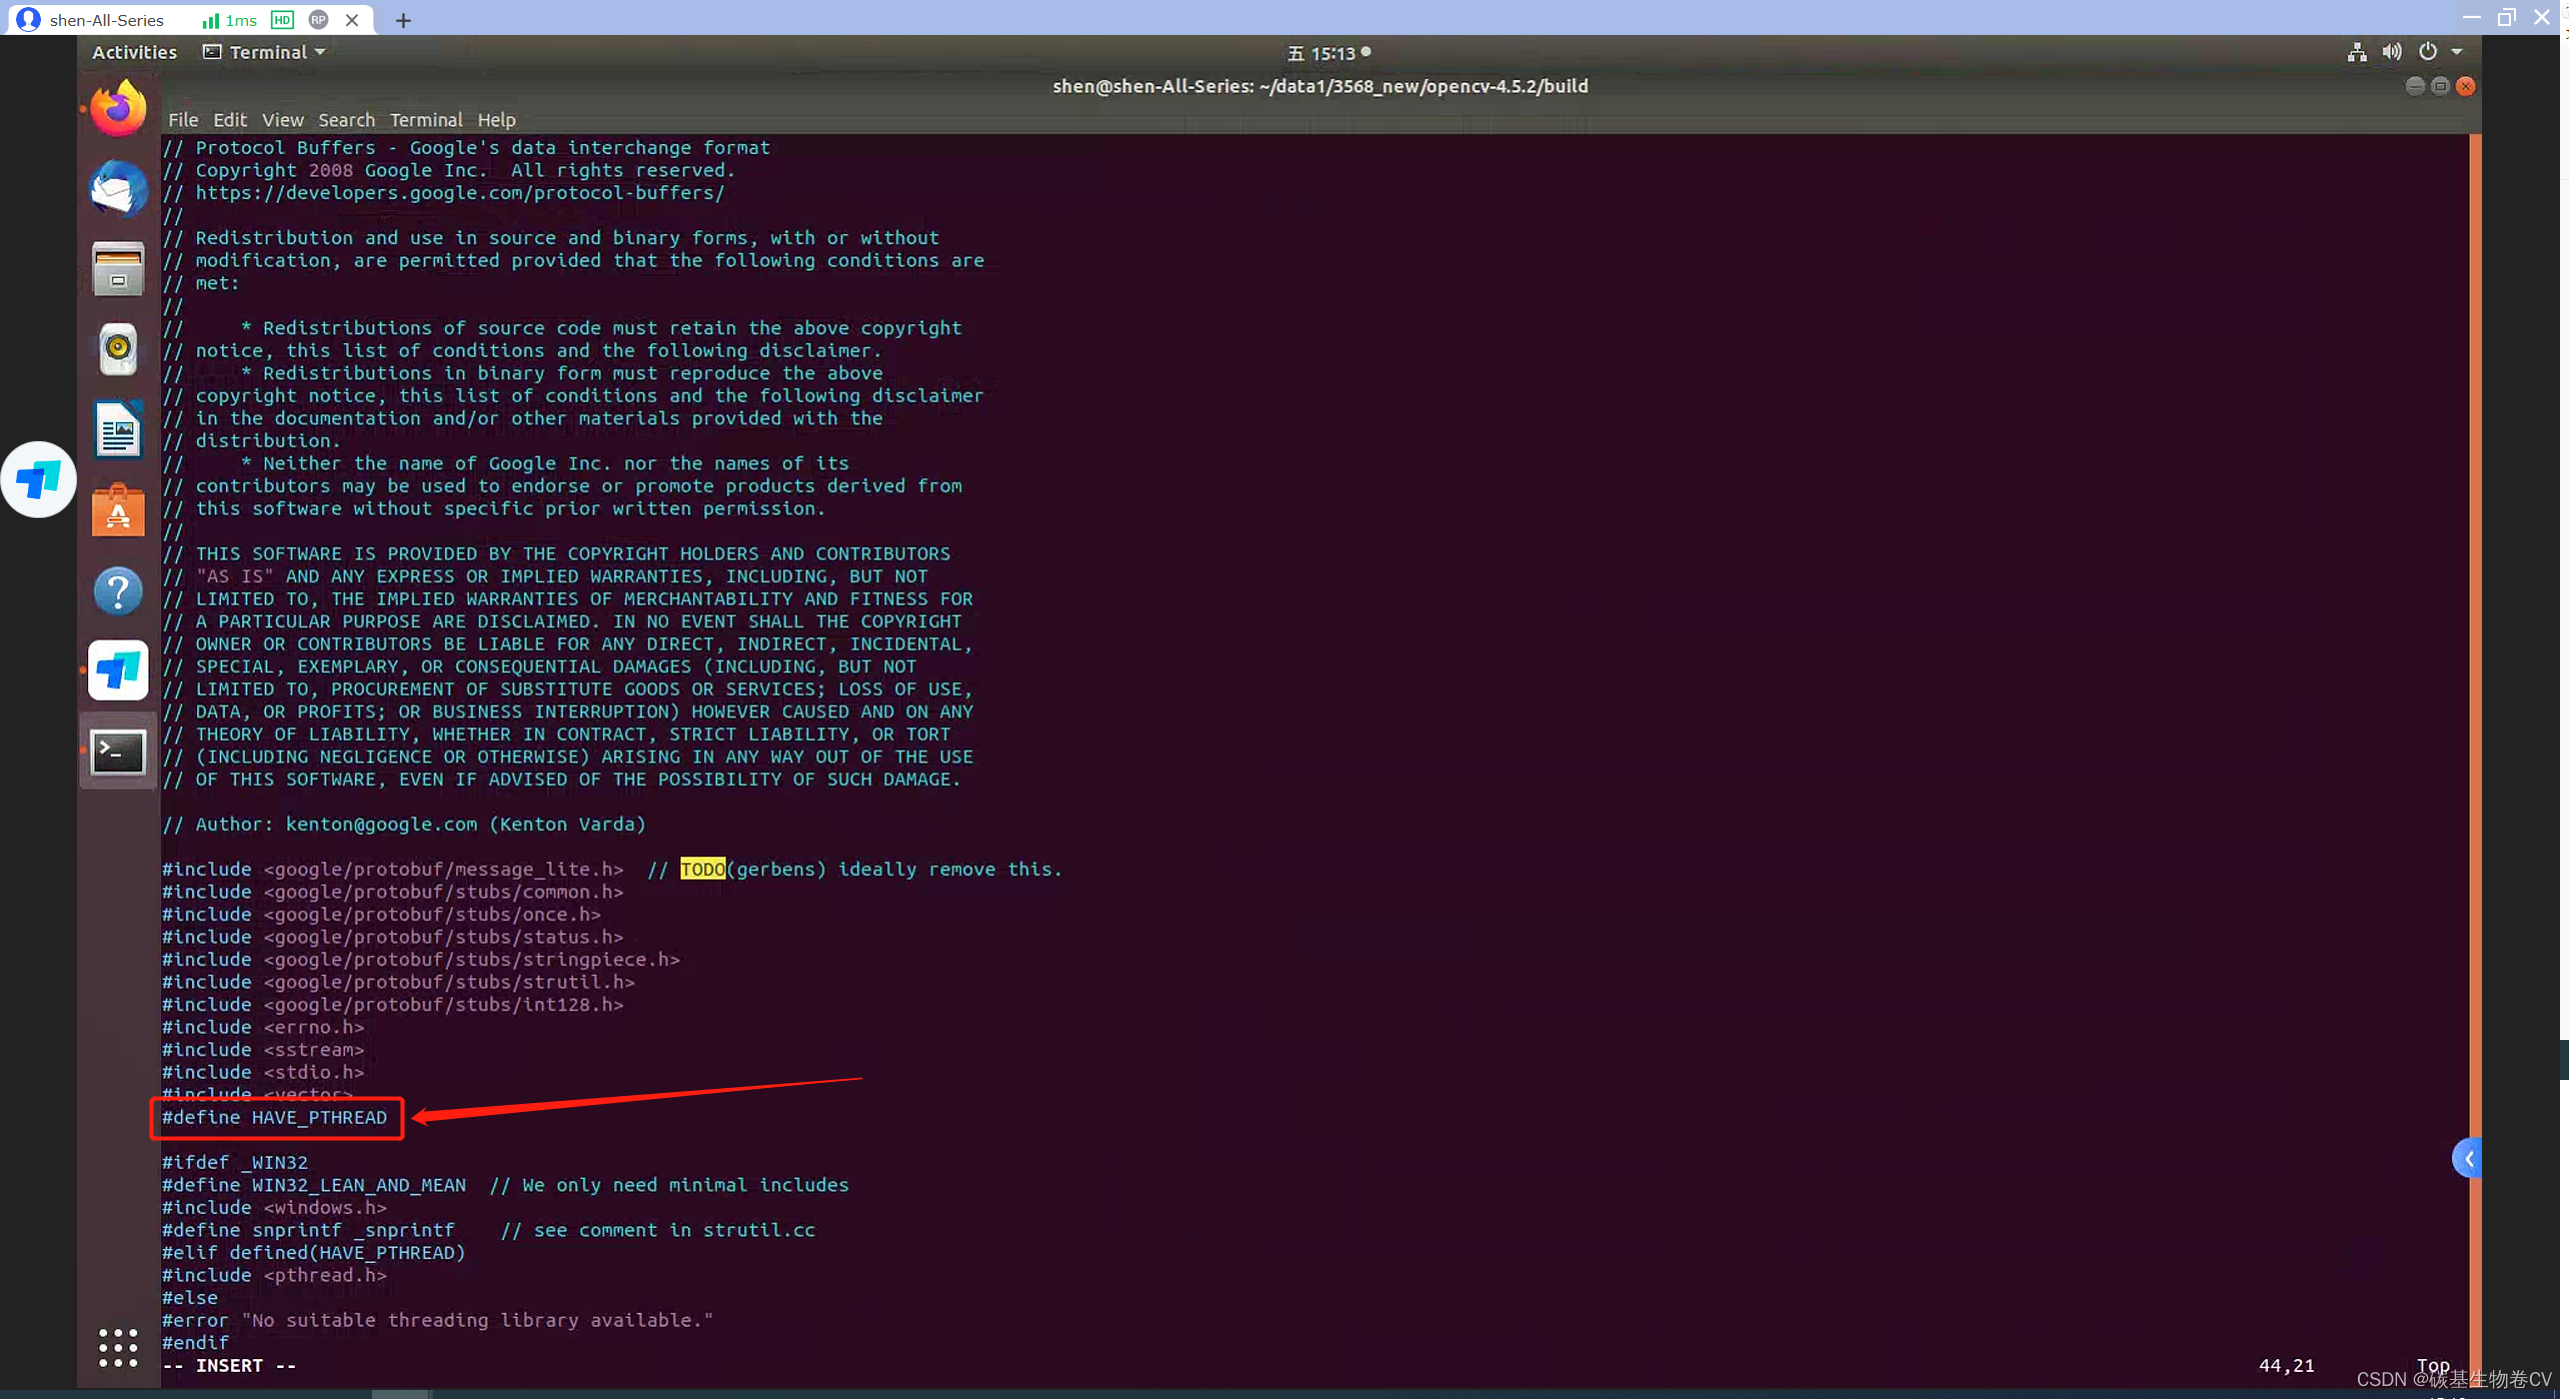The width and height of the screenshot is (2569, 1399).
Task: Open the Search menu in Terminal
Action: [x=346, y=120]
